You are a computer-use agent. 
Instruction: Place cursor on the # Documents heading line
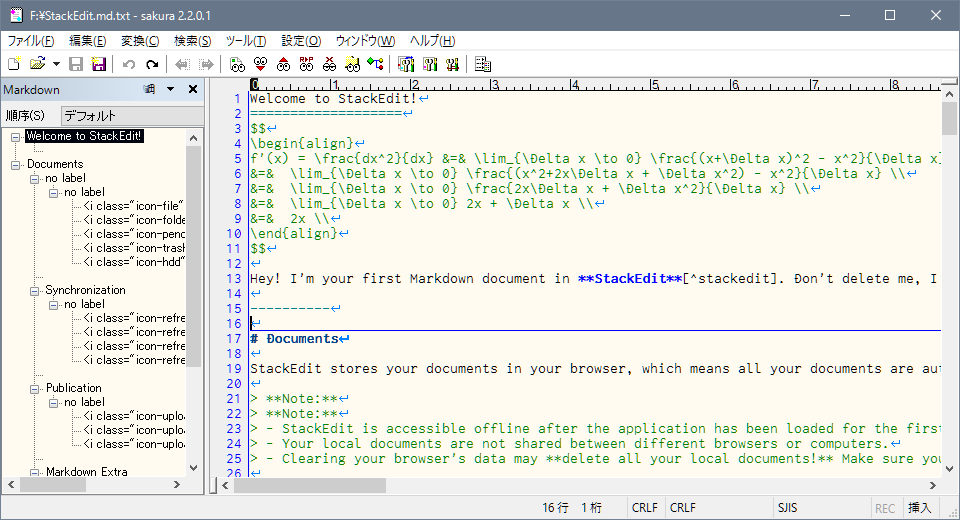tap(300, 339)
